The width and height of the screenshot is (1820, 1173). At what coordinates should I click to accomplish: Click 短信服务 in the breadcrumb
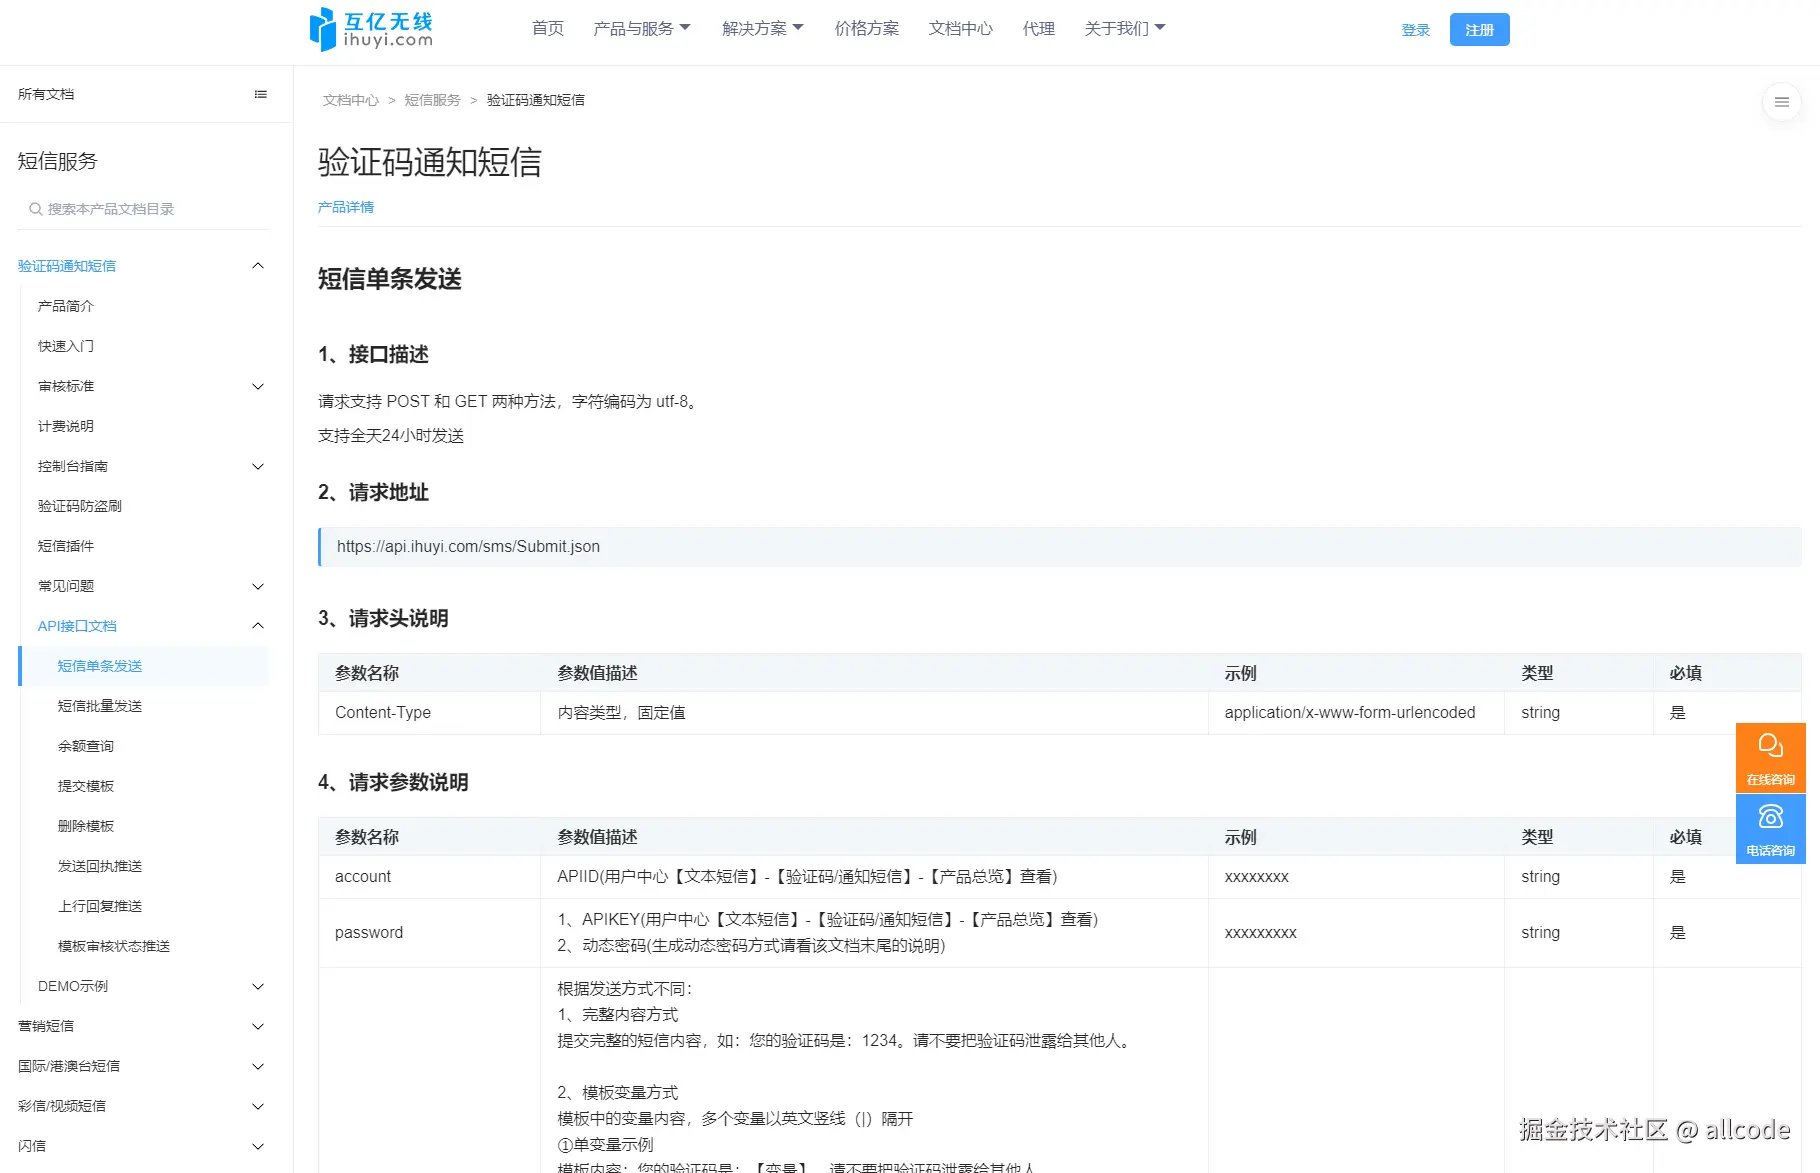[433, 100]
